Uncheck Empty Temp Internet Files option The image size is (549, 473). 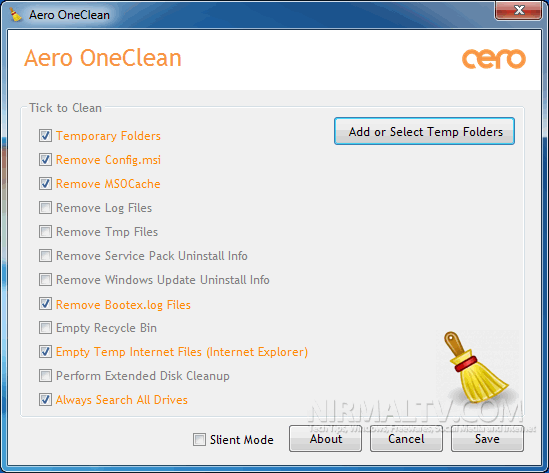tap(46, 352)
